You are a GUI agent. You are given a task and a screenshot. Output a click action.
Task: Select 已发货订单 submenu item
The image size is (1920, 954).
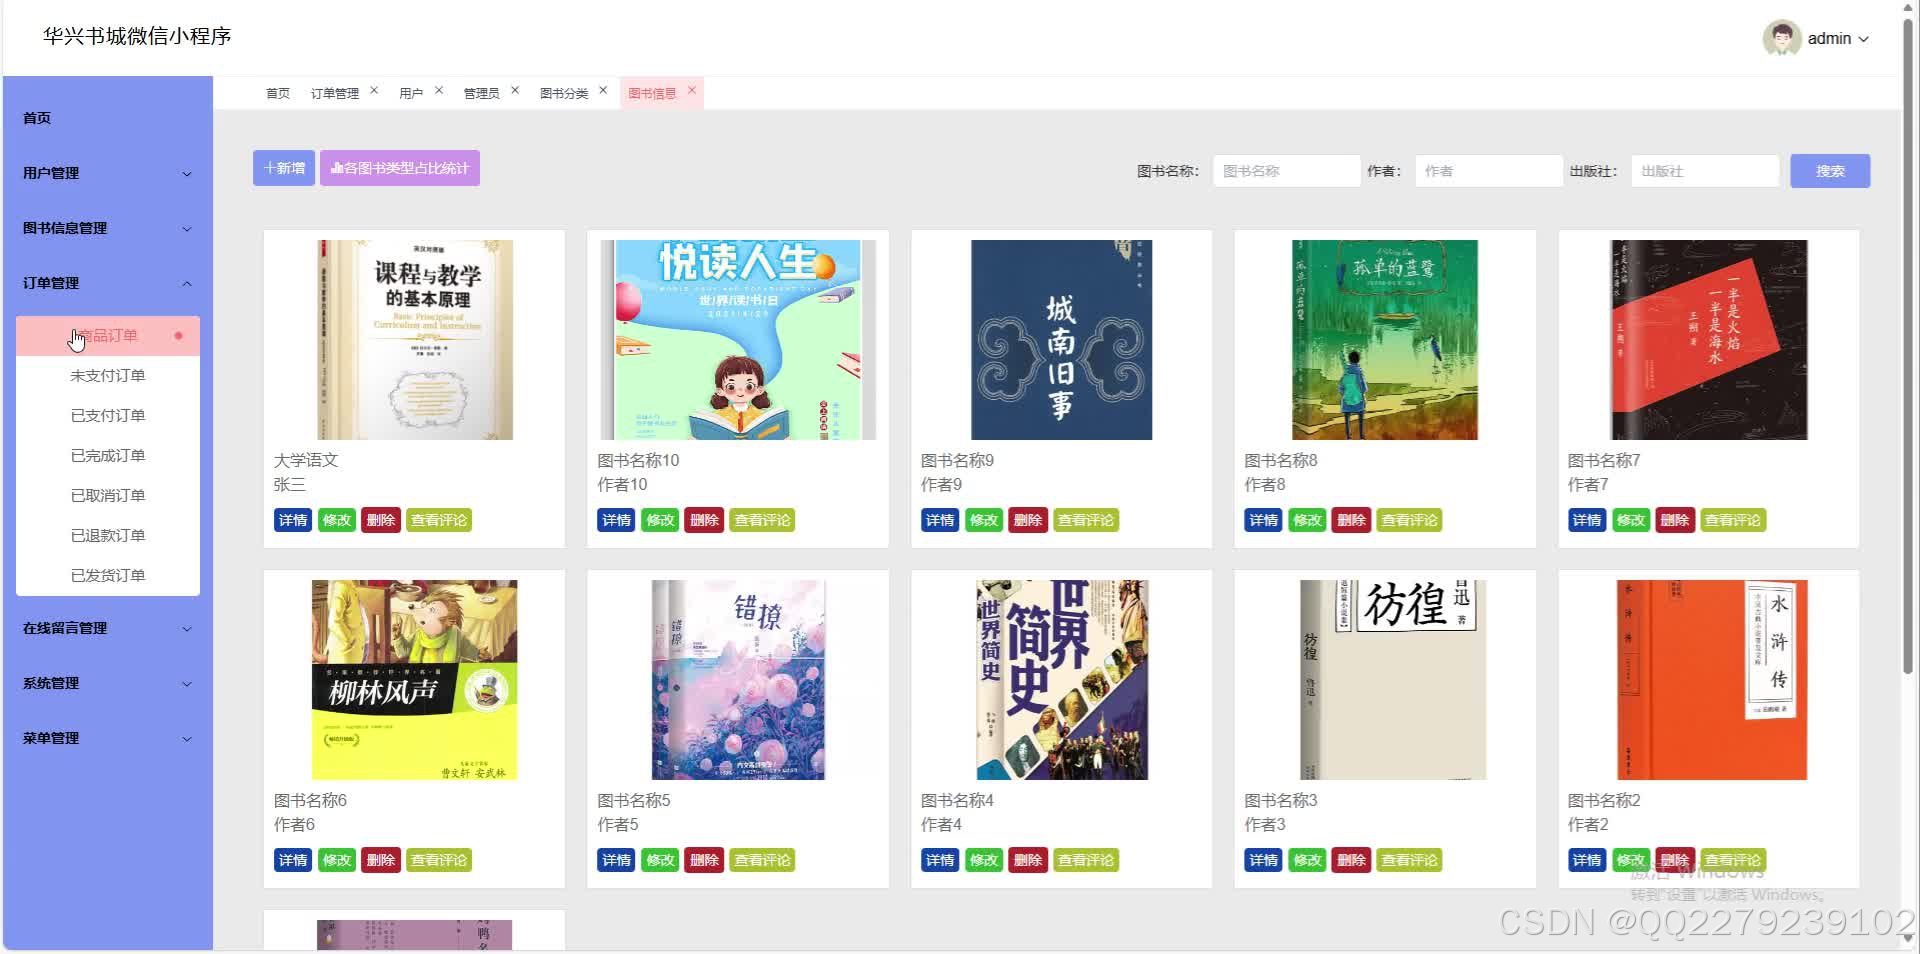(108, 576)
